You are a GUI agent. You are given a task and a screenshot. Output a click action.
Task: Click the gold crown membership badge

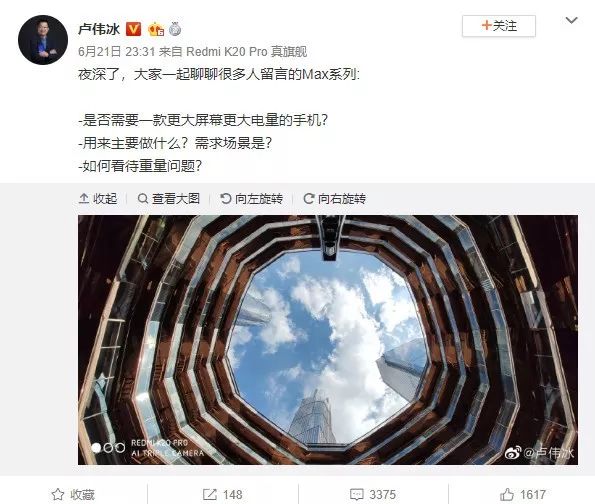point(156,29)
